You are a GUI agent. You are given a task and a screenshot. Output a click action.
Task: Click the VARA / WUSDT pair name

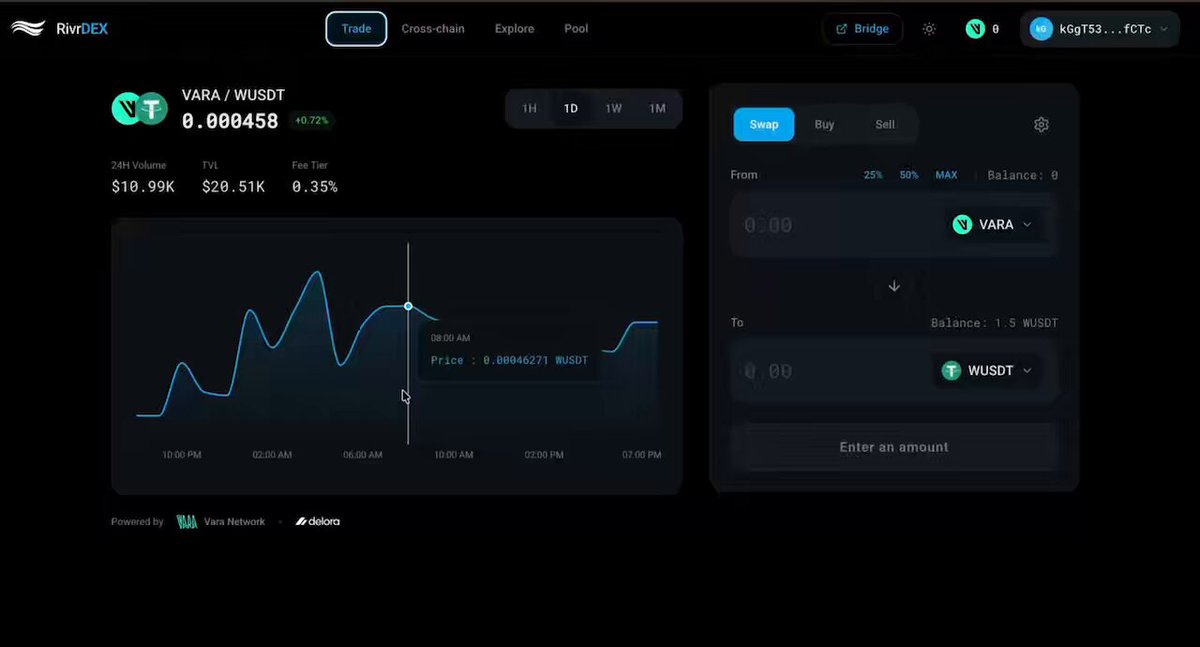pyautogui.click(x=233, y=95)
